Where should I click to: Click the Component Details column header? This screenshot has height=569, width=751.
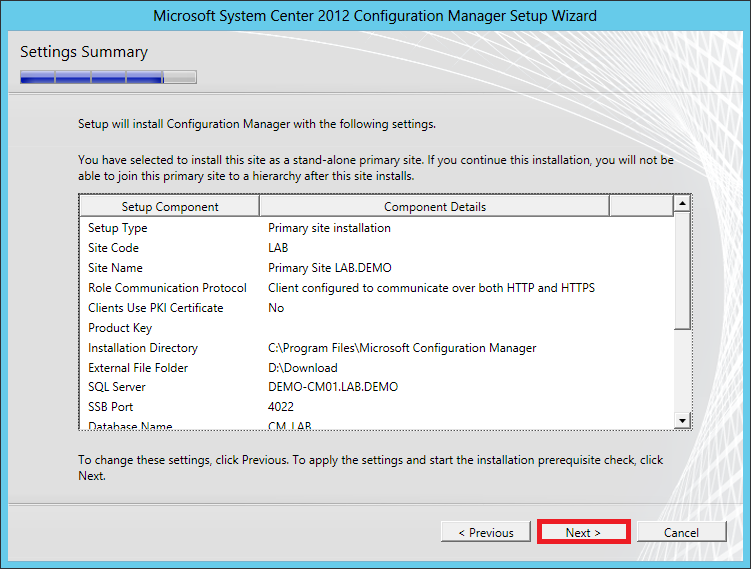434,206
